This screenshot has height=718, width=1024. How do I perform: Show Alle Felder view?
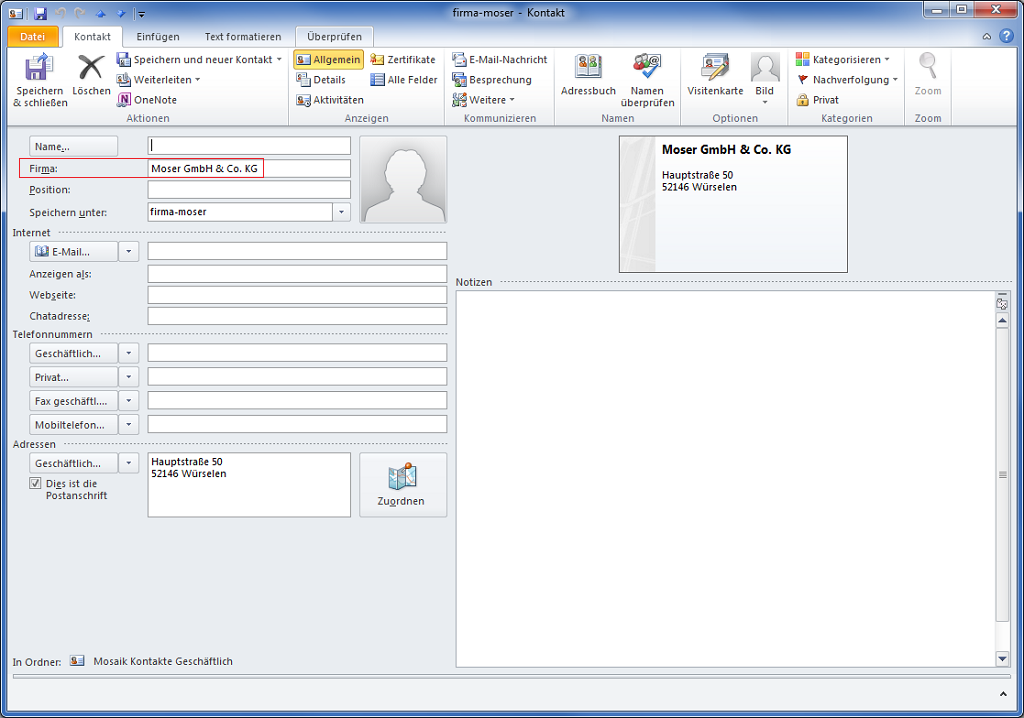click(404, 80)
